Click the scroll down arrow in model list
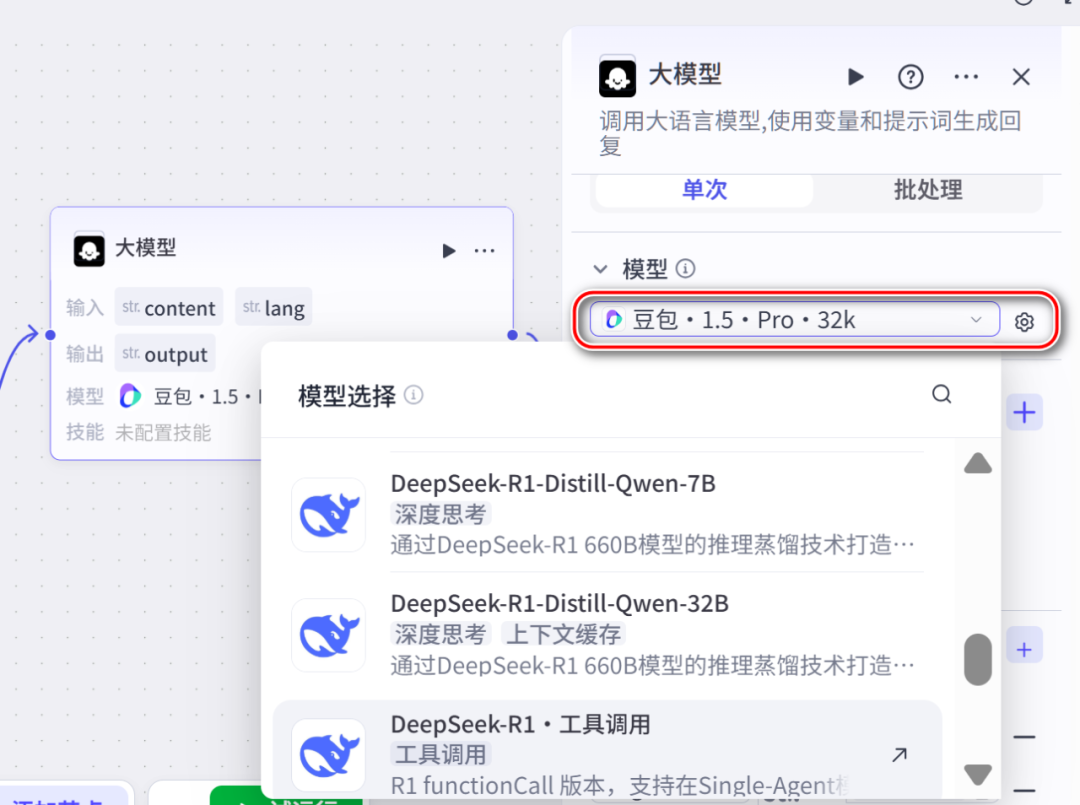The image size is (1080, 805). point(977,774)
